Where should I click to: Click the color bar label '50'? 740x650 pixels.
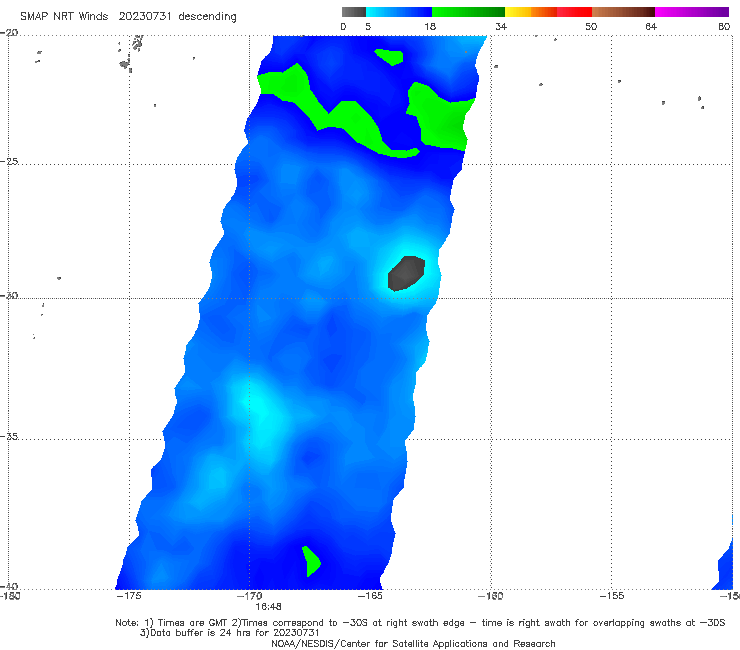[591, 27]
